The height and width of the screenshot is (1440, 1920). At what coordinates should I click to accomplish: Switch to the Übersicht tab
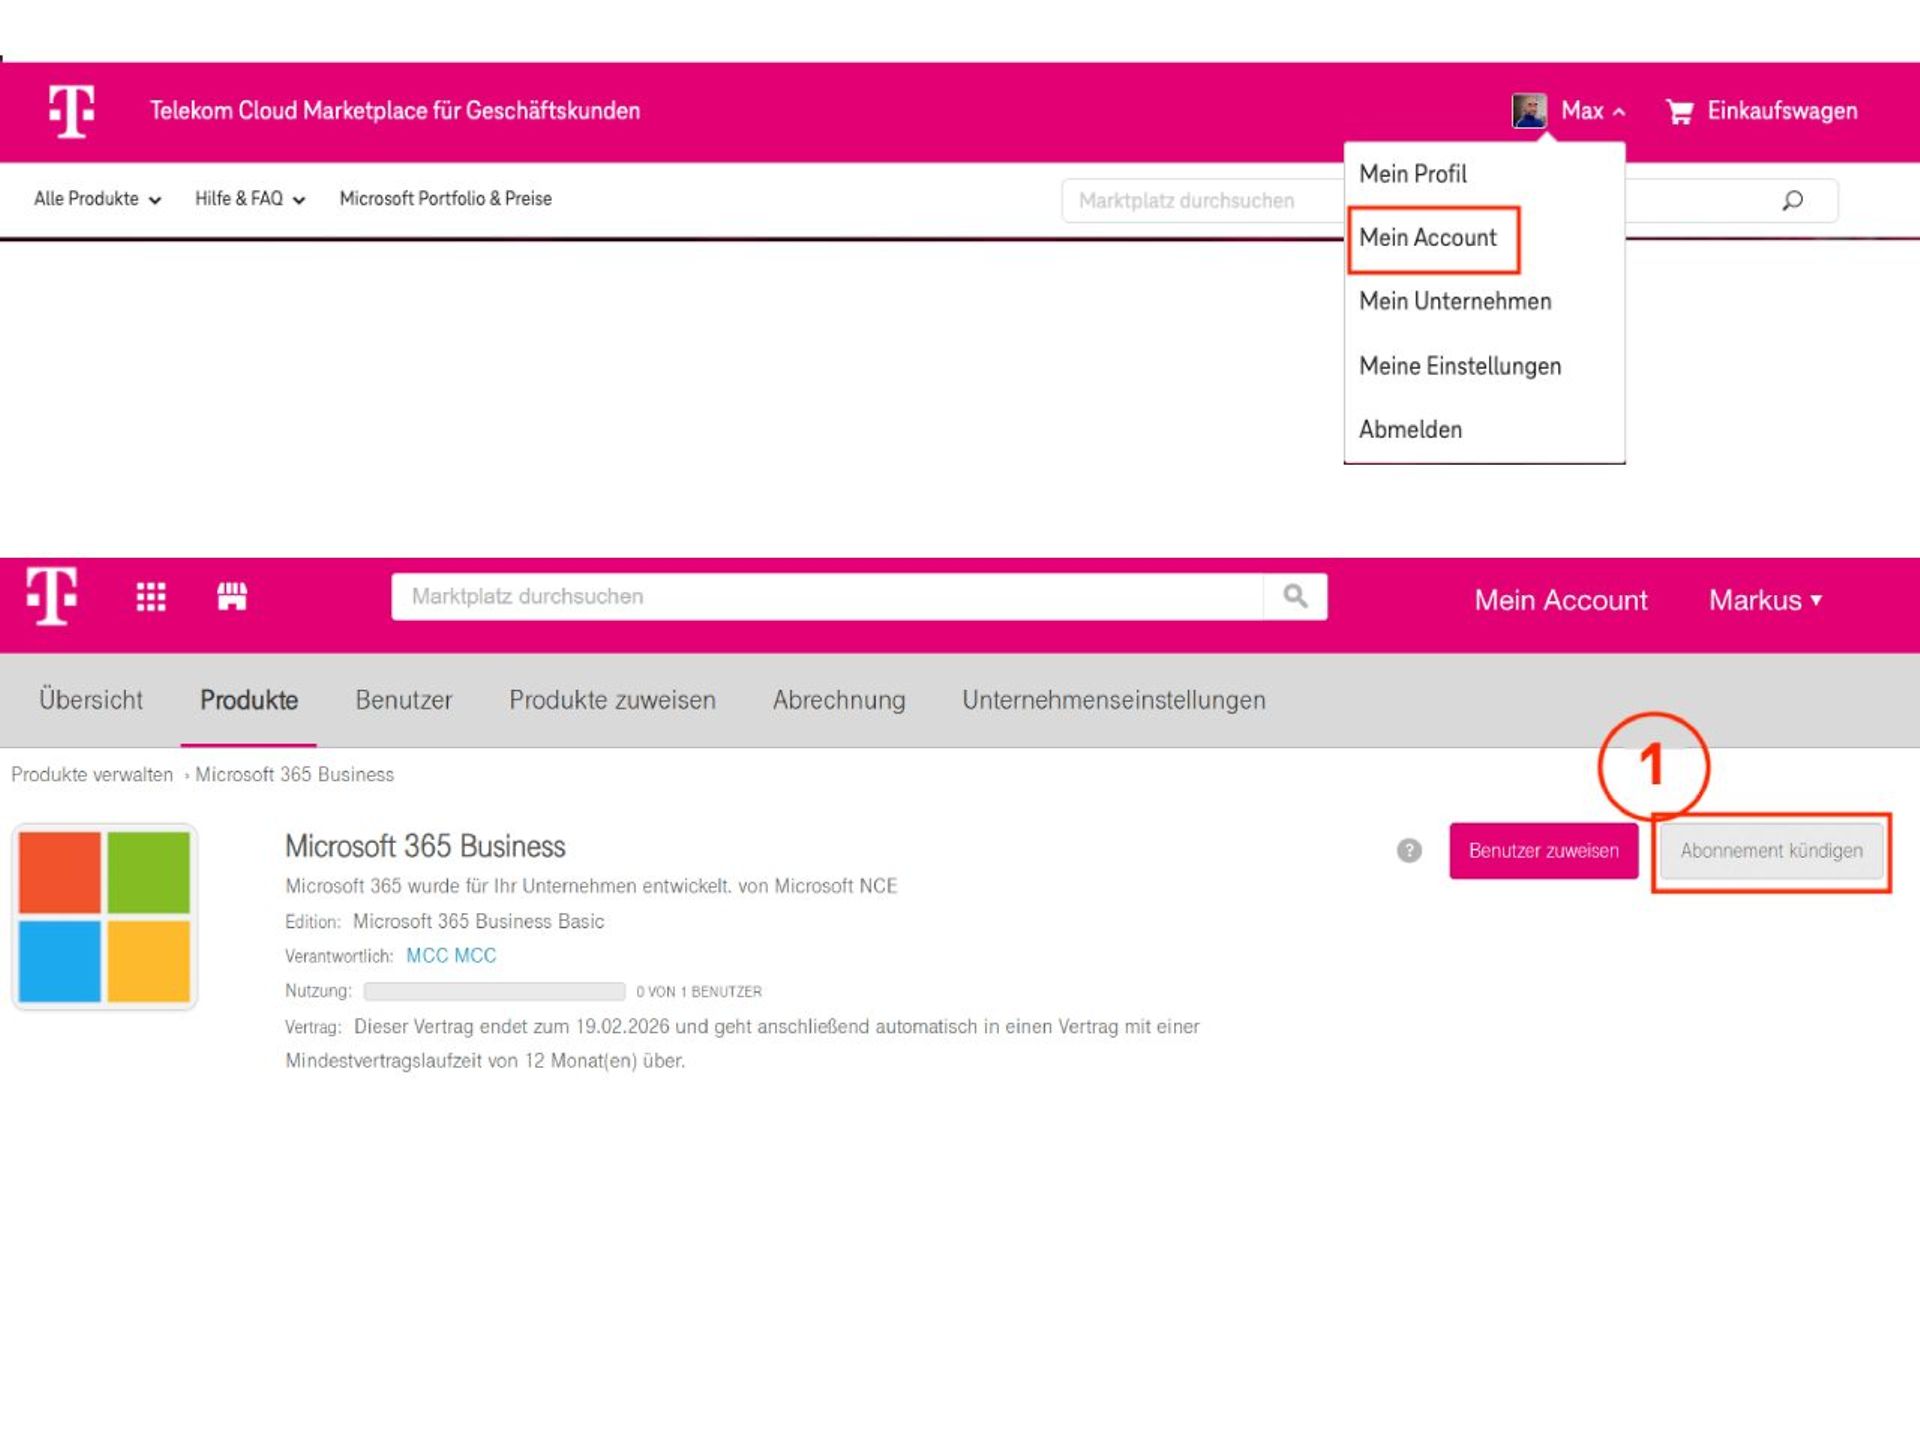[91, 700]
